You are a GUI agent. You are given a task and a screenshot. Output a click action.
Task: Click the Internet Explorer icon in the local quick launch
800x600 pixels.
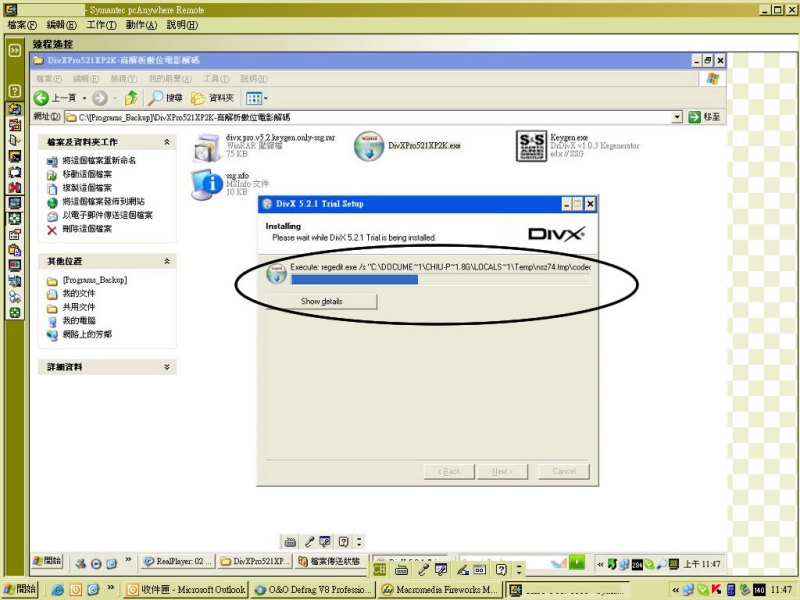(58, 590)
